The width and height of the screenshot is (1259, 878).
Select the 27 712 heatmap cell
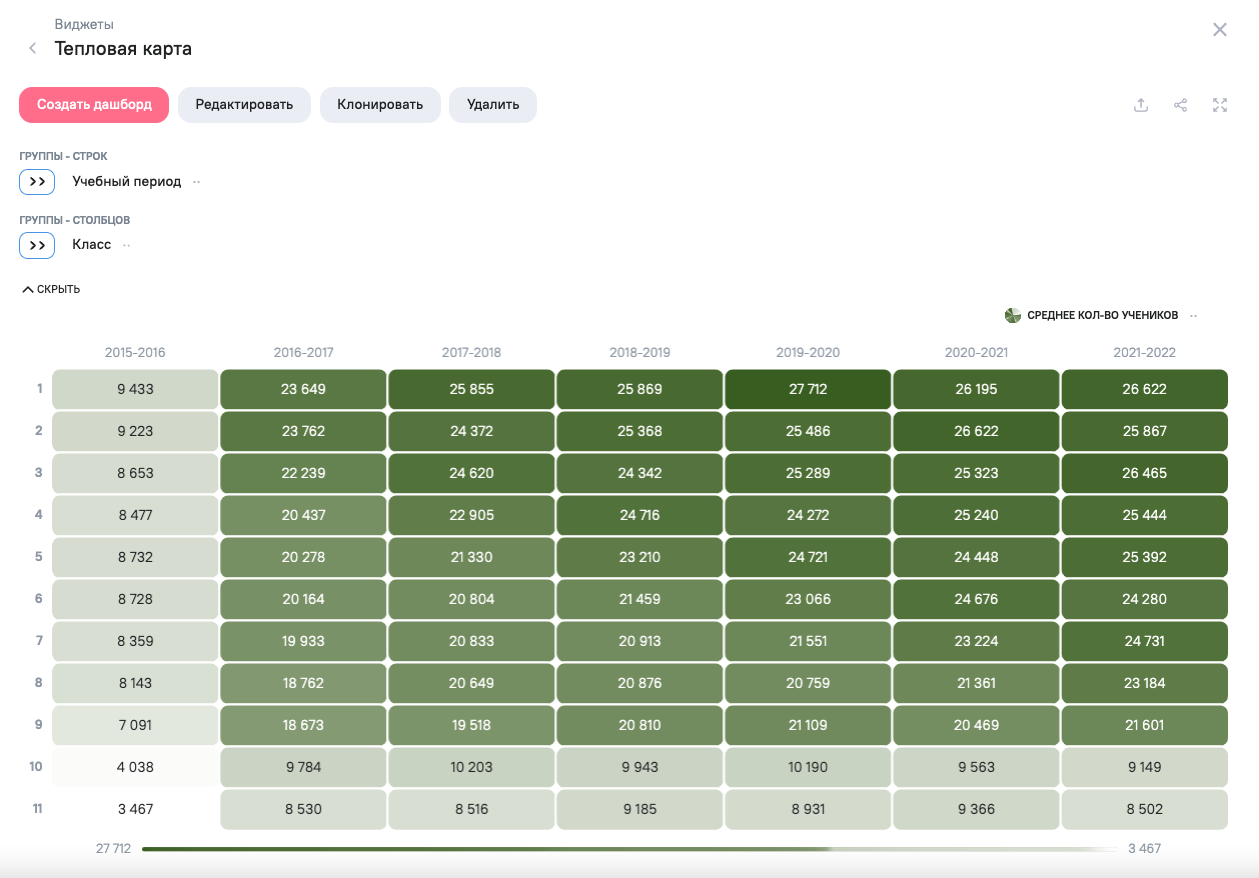click(x=807, y=389)
